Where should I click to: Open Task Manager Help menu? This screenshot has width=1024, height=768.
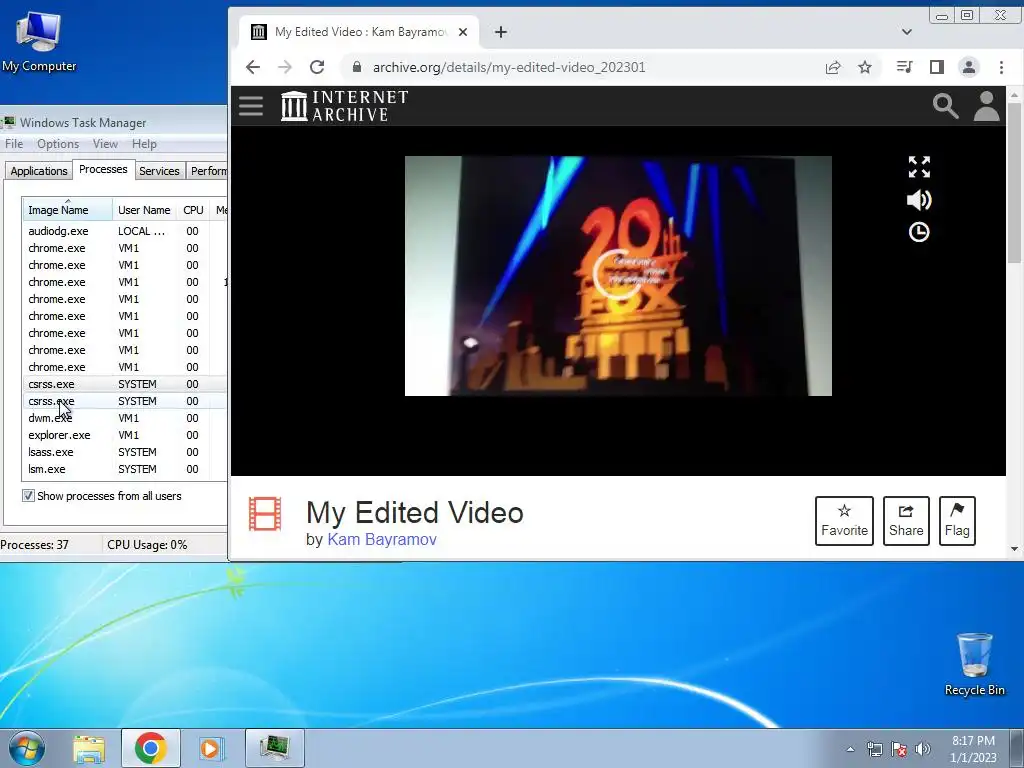point(144,144)
